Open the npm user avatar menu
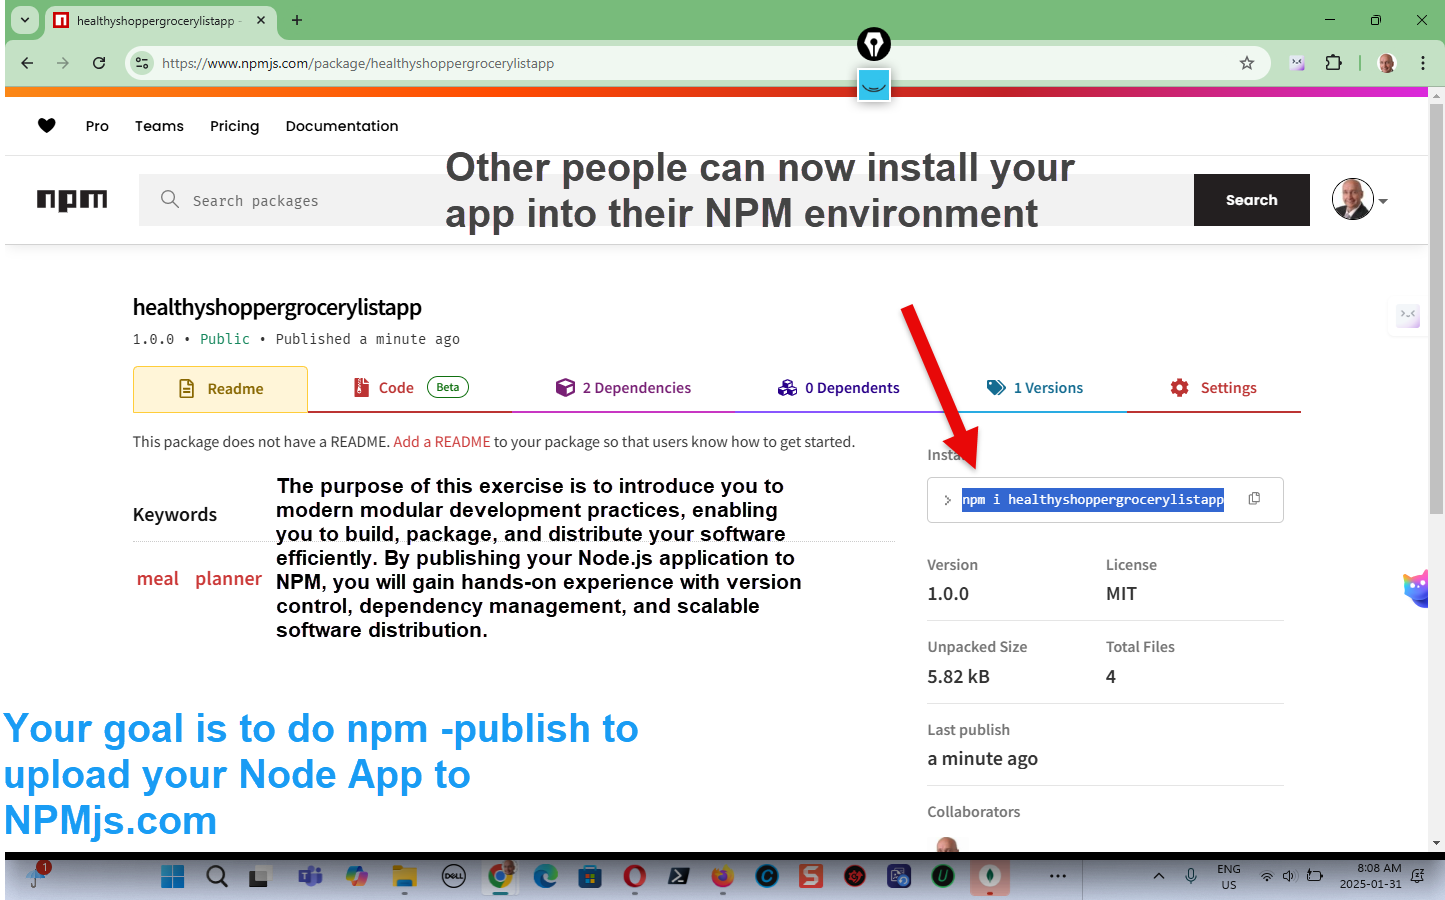Screen dimensions: 1445x900 (x=1360, y=200)
